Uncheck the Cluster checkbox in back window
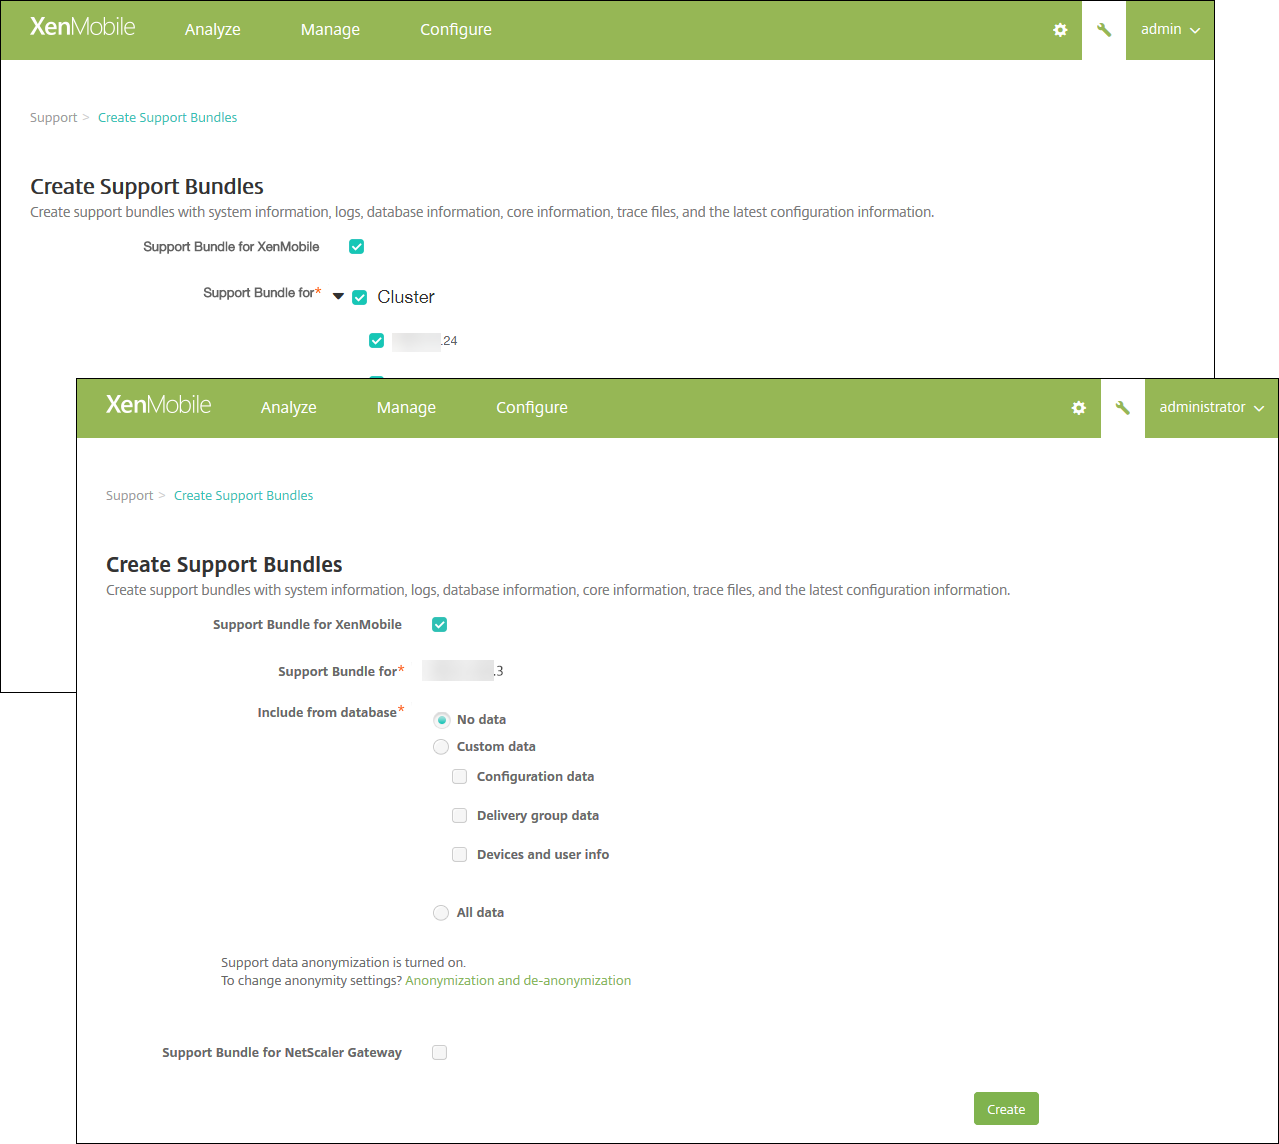Viewport: 1279px width, 1144px height. (x=360, y=297)
